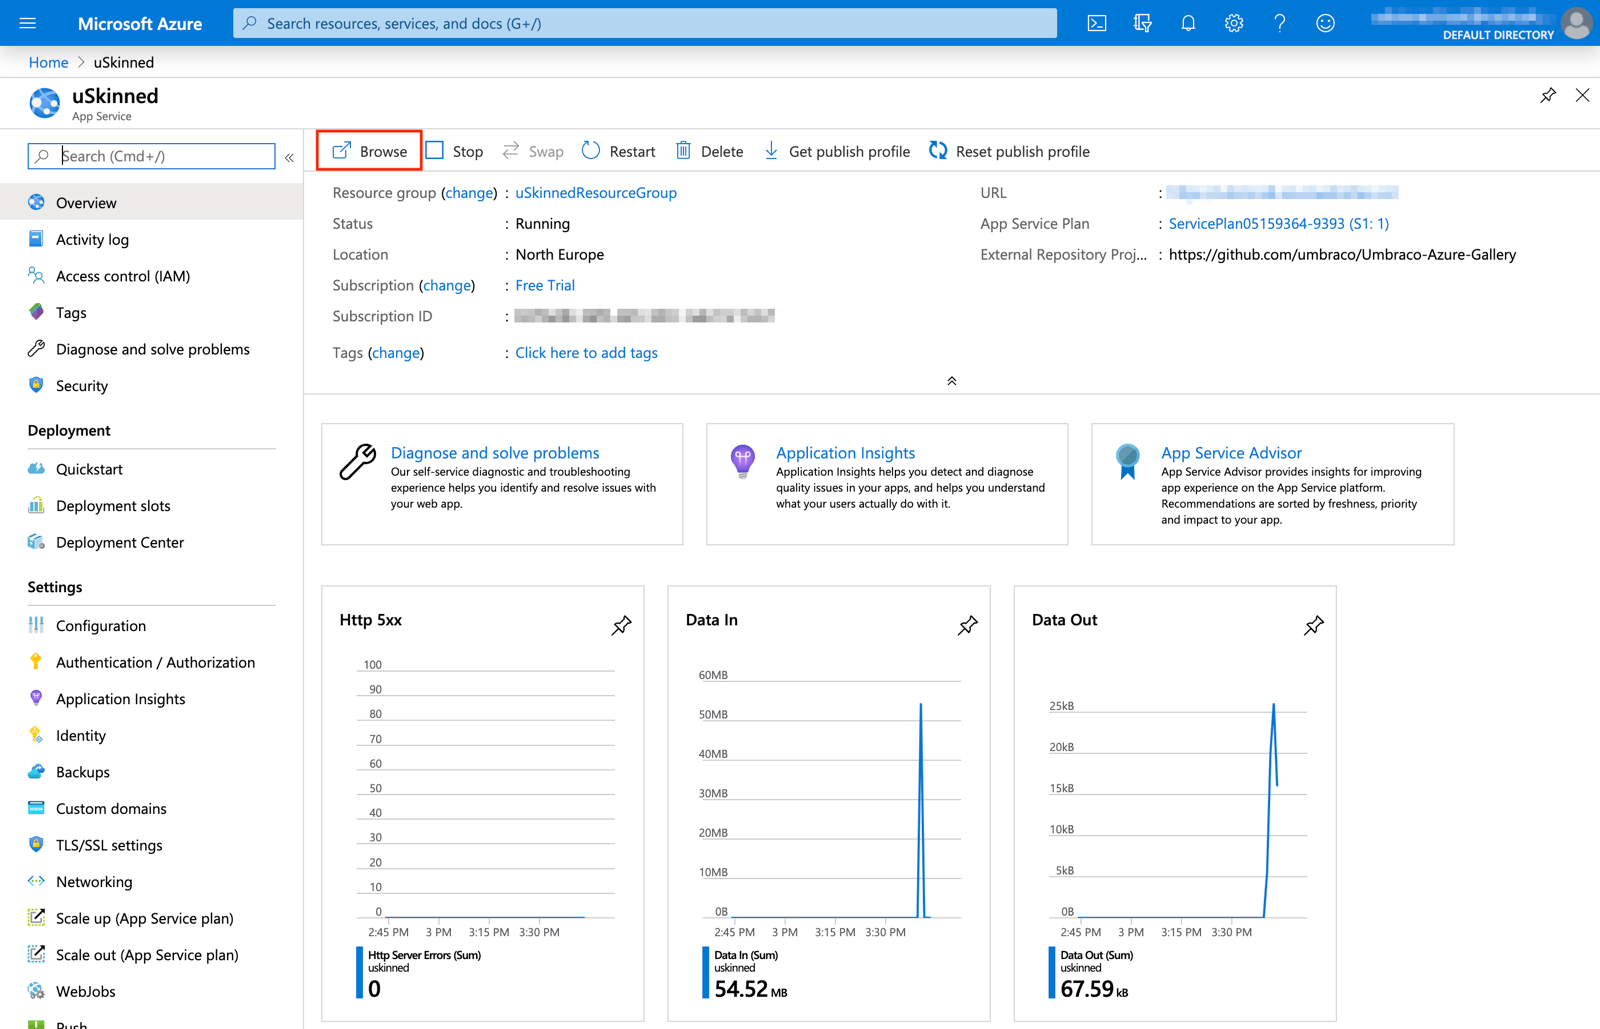Click here to add tags link
Viewport: 1600px width, 1029px height.
pyautogui.click(x=586, y=353)
